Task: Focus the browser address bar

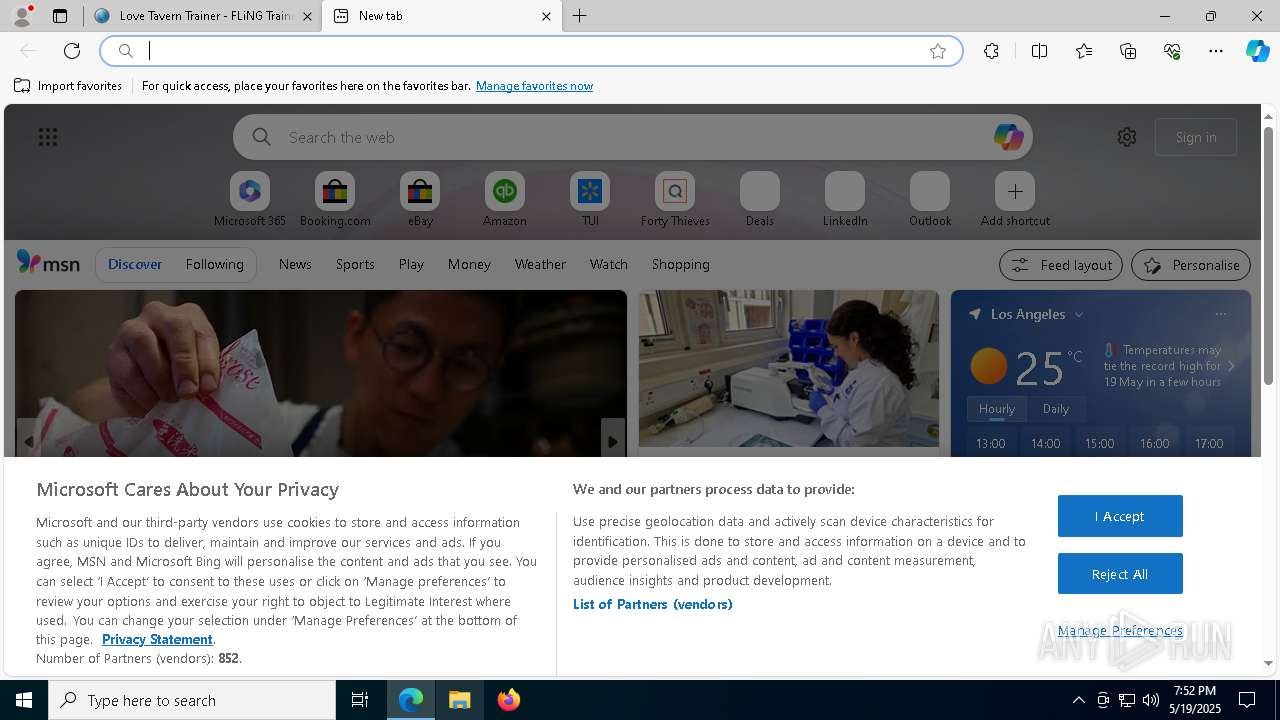Action: pyautogui.click(x=531, y=51)
